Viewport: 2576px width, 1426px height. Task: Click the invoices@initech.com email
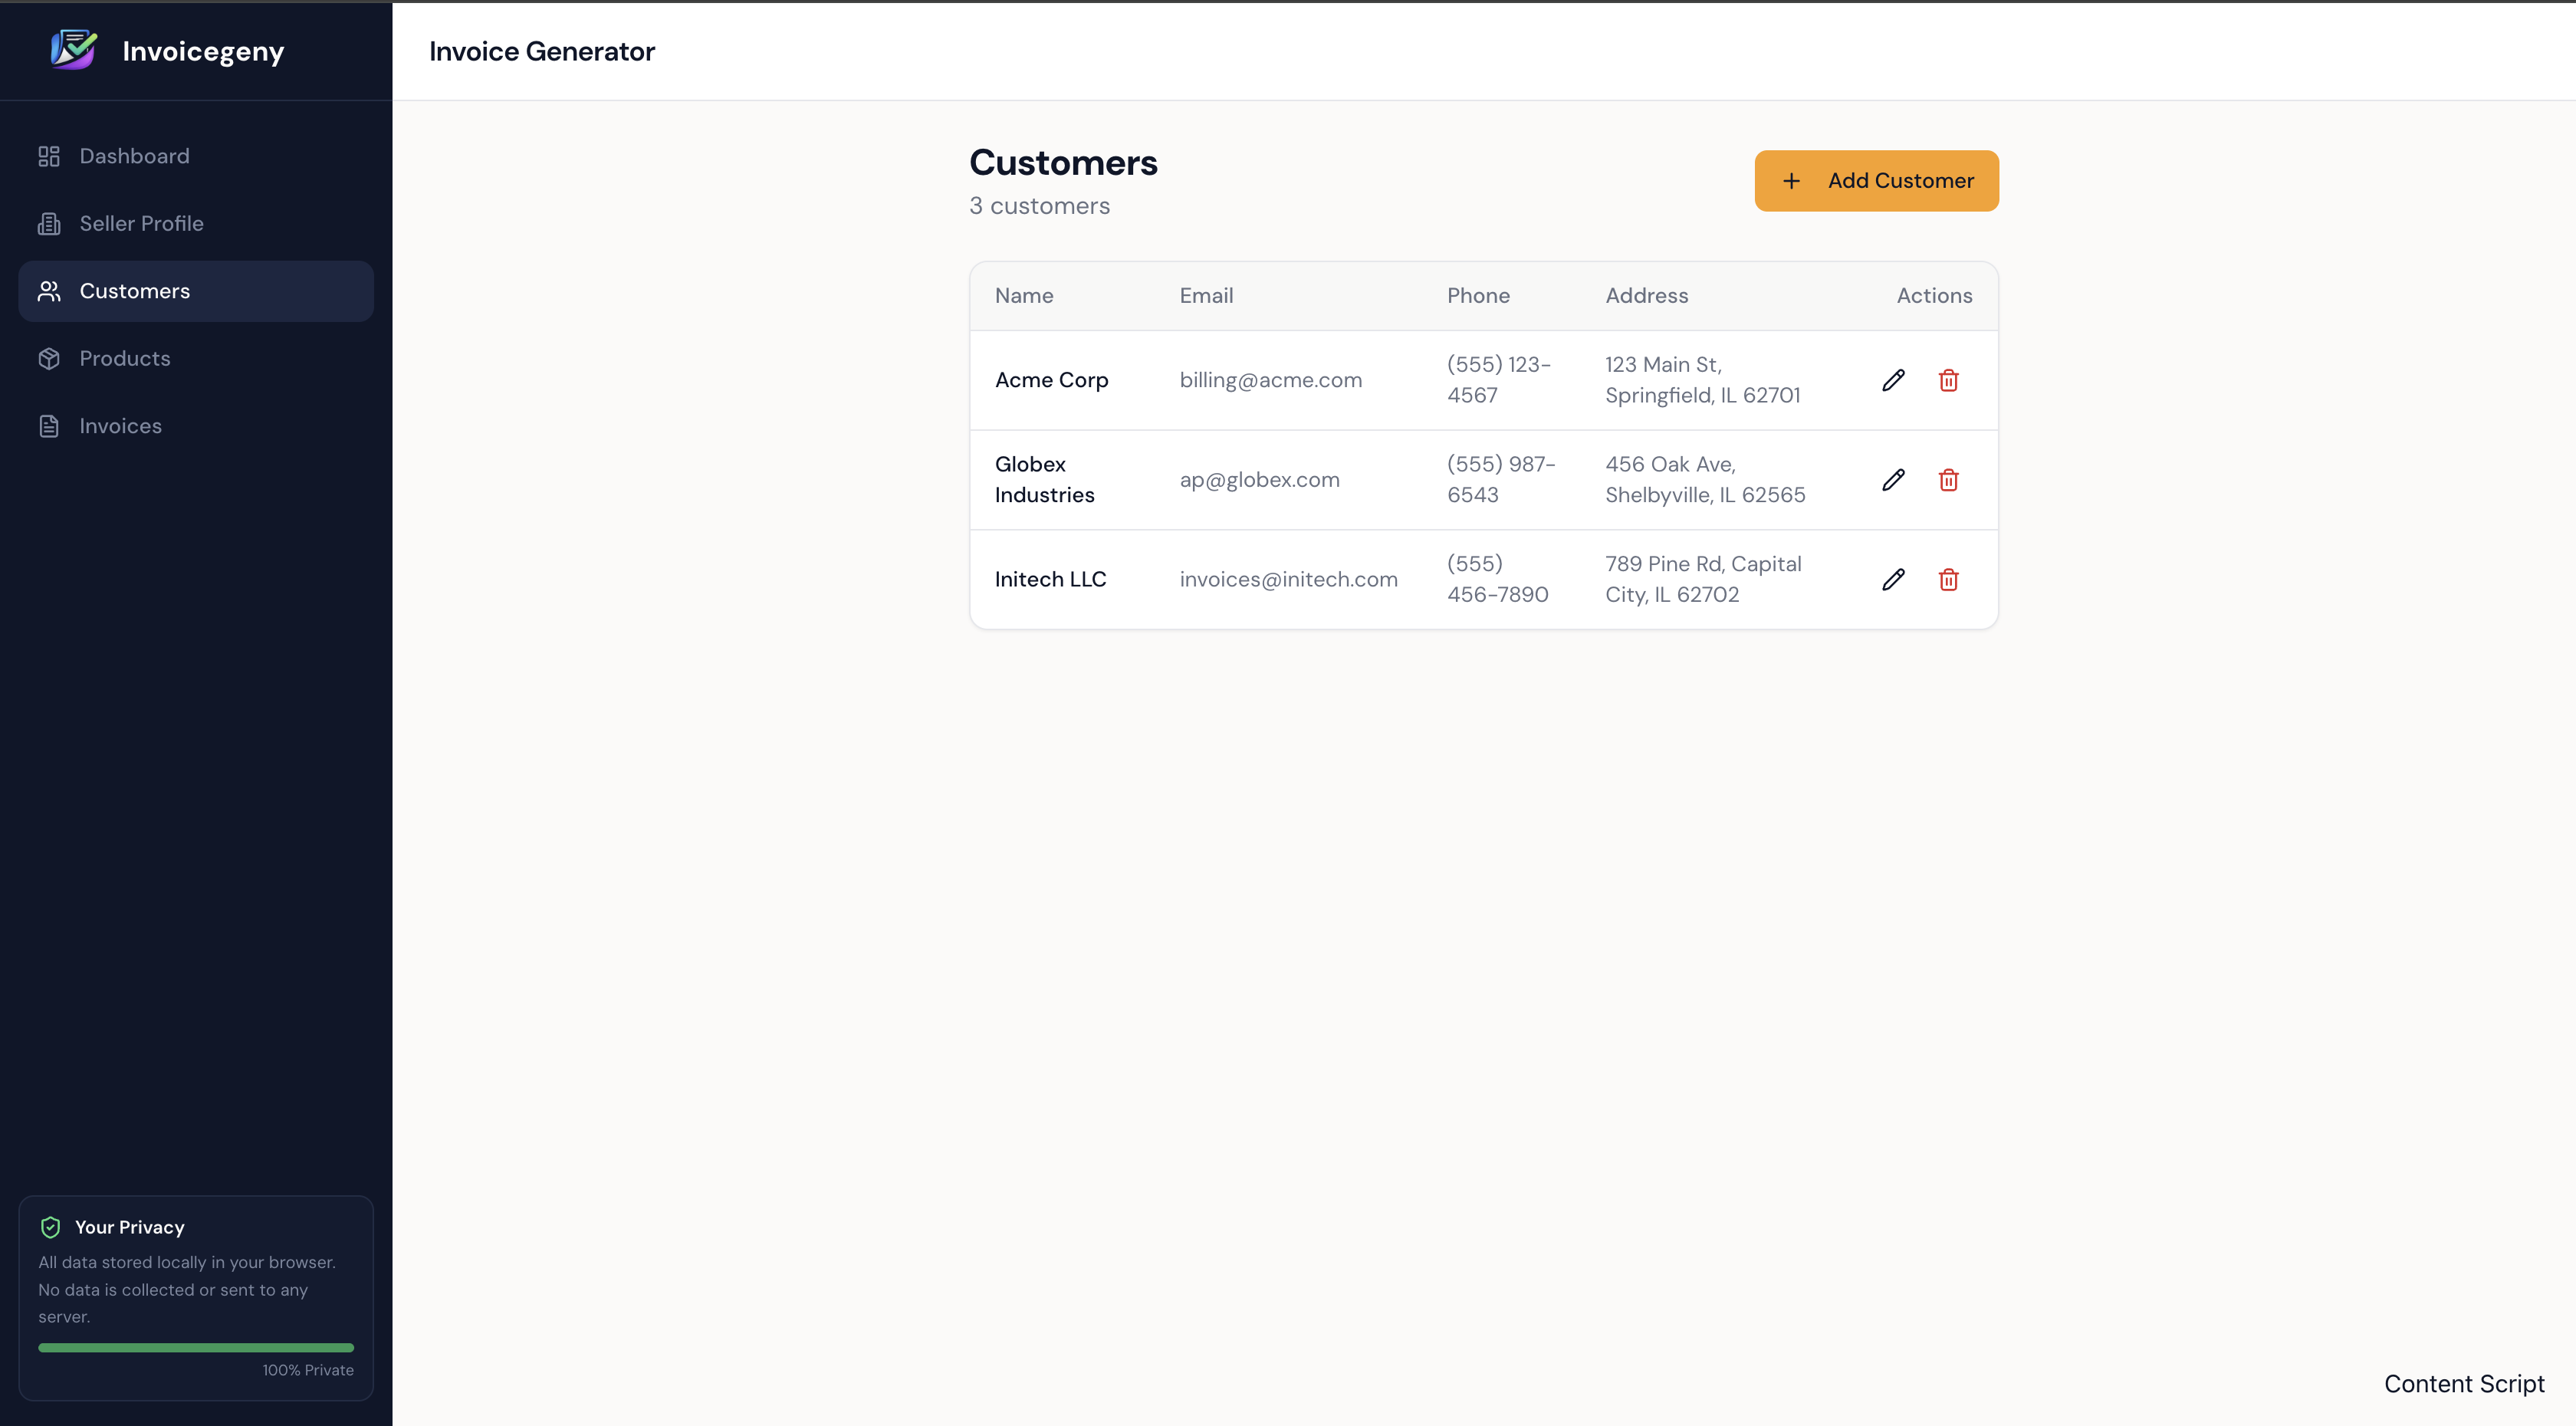(x=1288, y=579)
